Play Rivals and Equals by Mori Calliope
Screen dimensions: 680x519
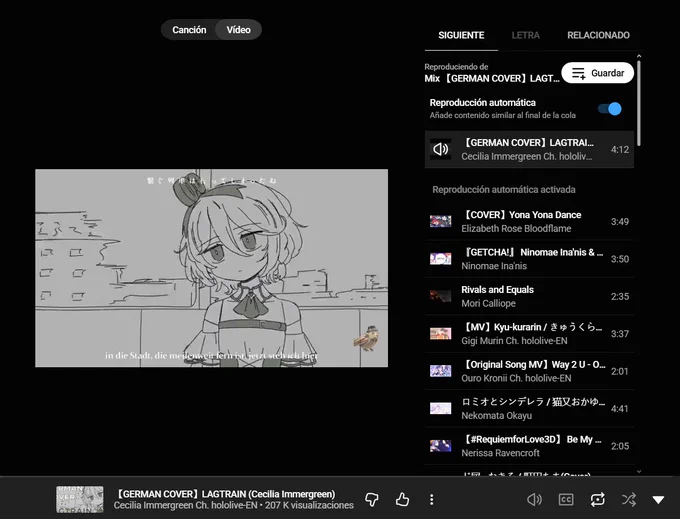click(x=529, y=297)
